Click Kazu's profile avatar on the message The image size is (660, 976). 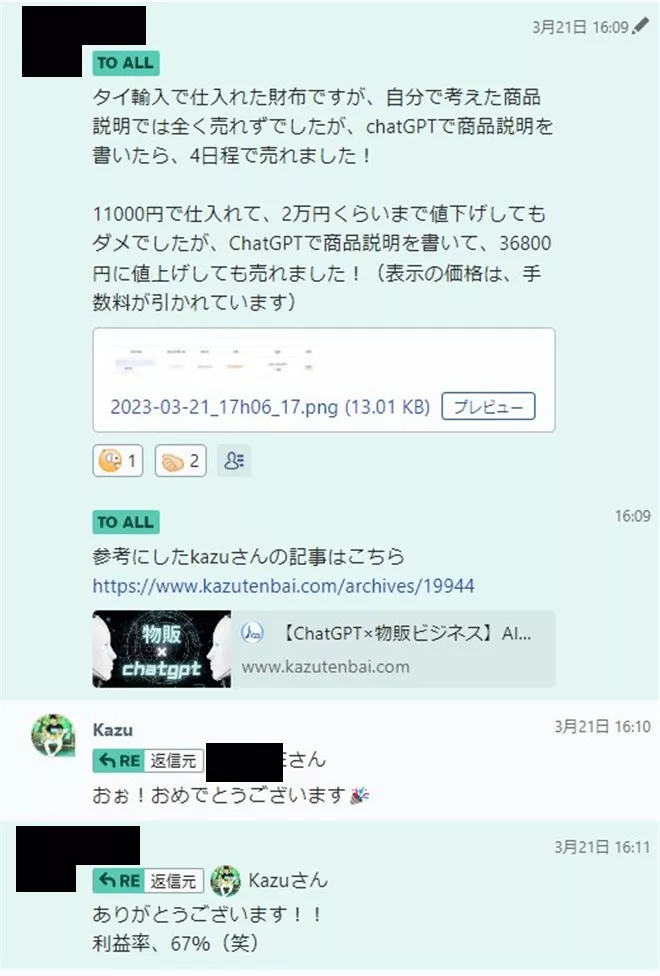(53, 735)
